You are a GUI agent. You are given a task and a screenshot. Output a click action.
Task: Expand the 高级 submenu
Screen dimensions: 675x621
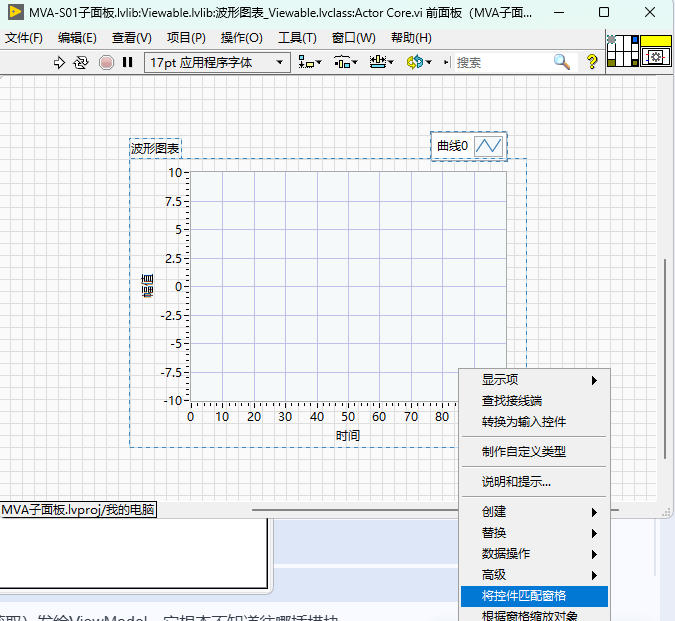click(x=534, y=575)
